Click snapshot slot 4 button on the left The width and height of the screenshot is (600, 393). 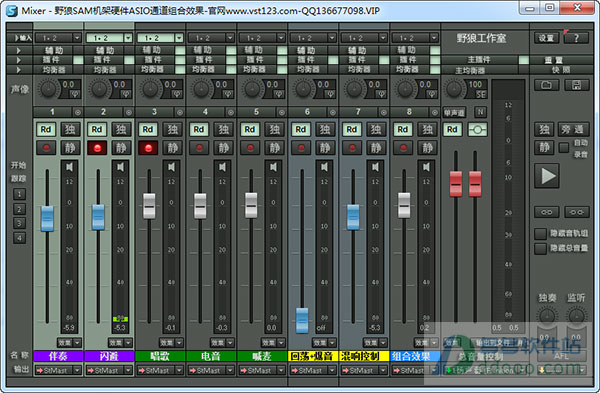20,238
